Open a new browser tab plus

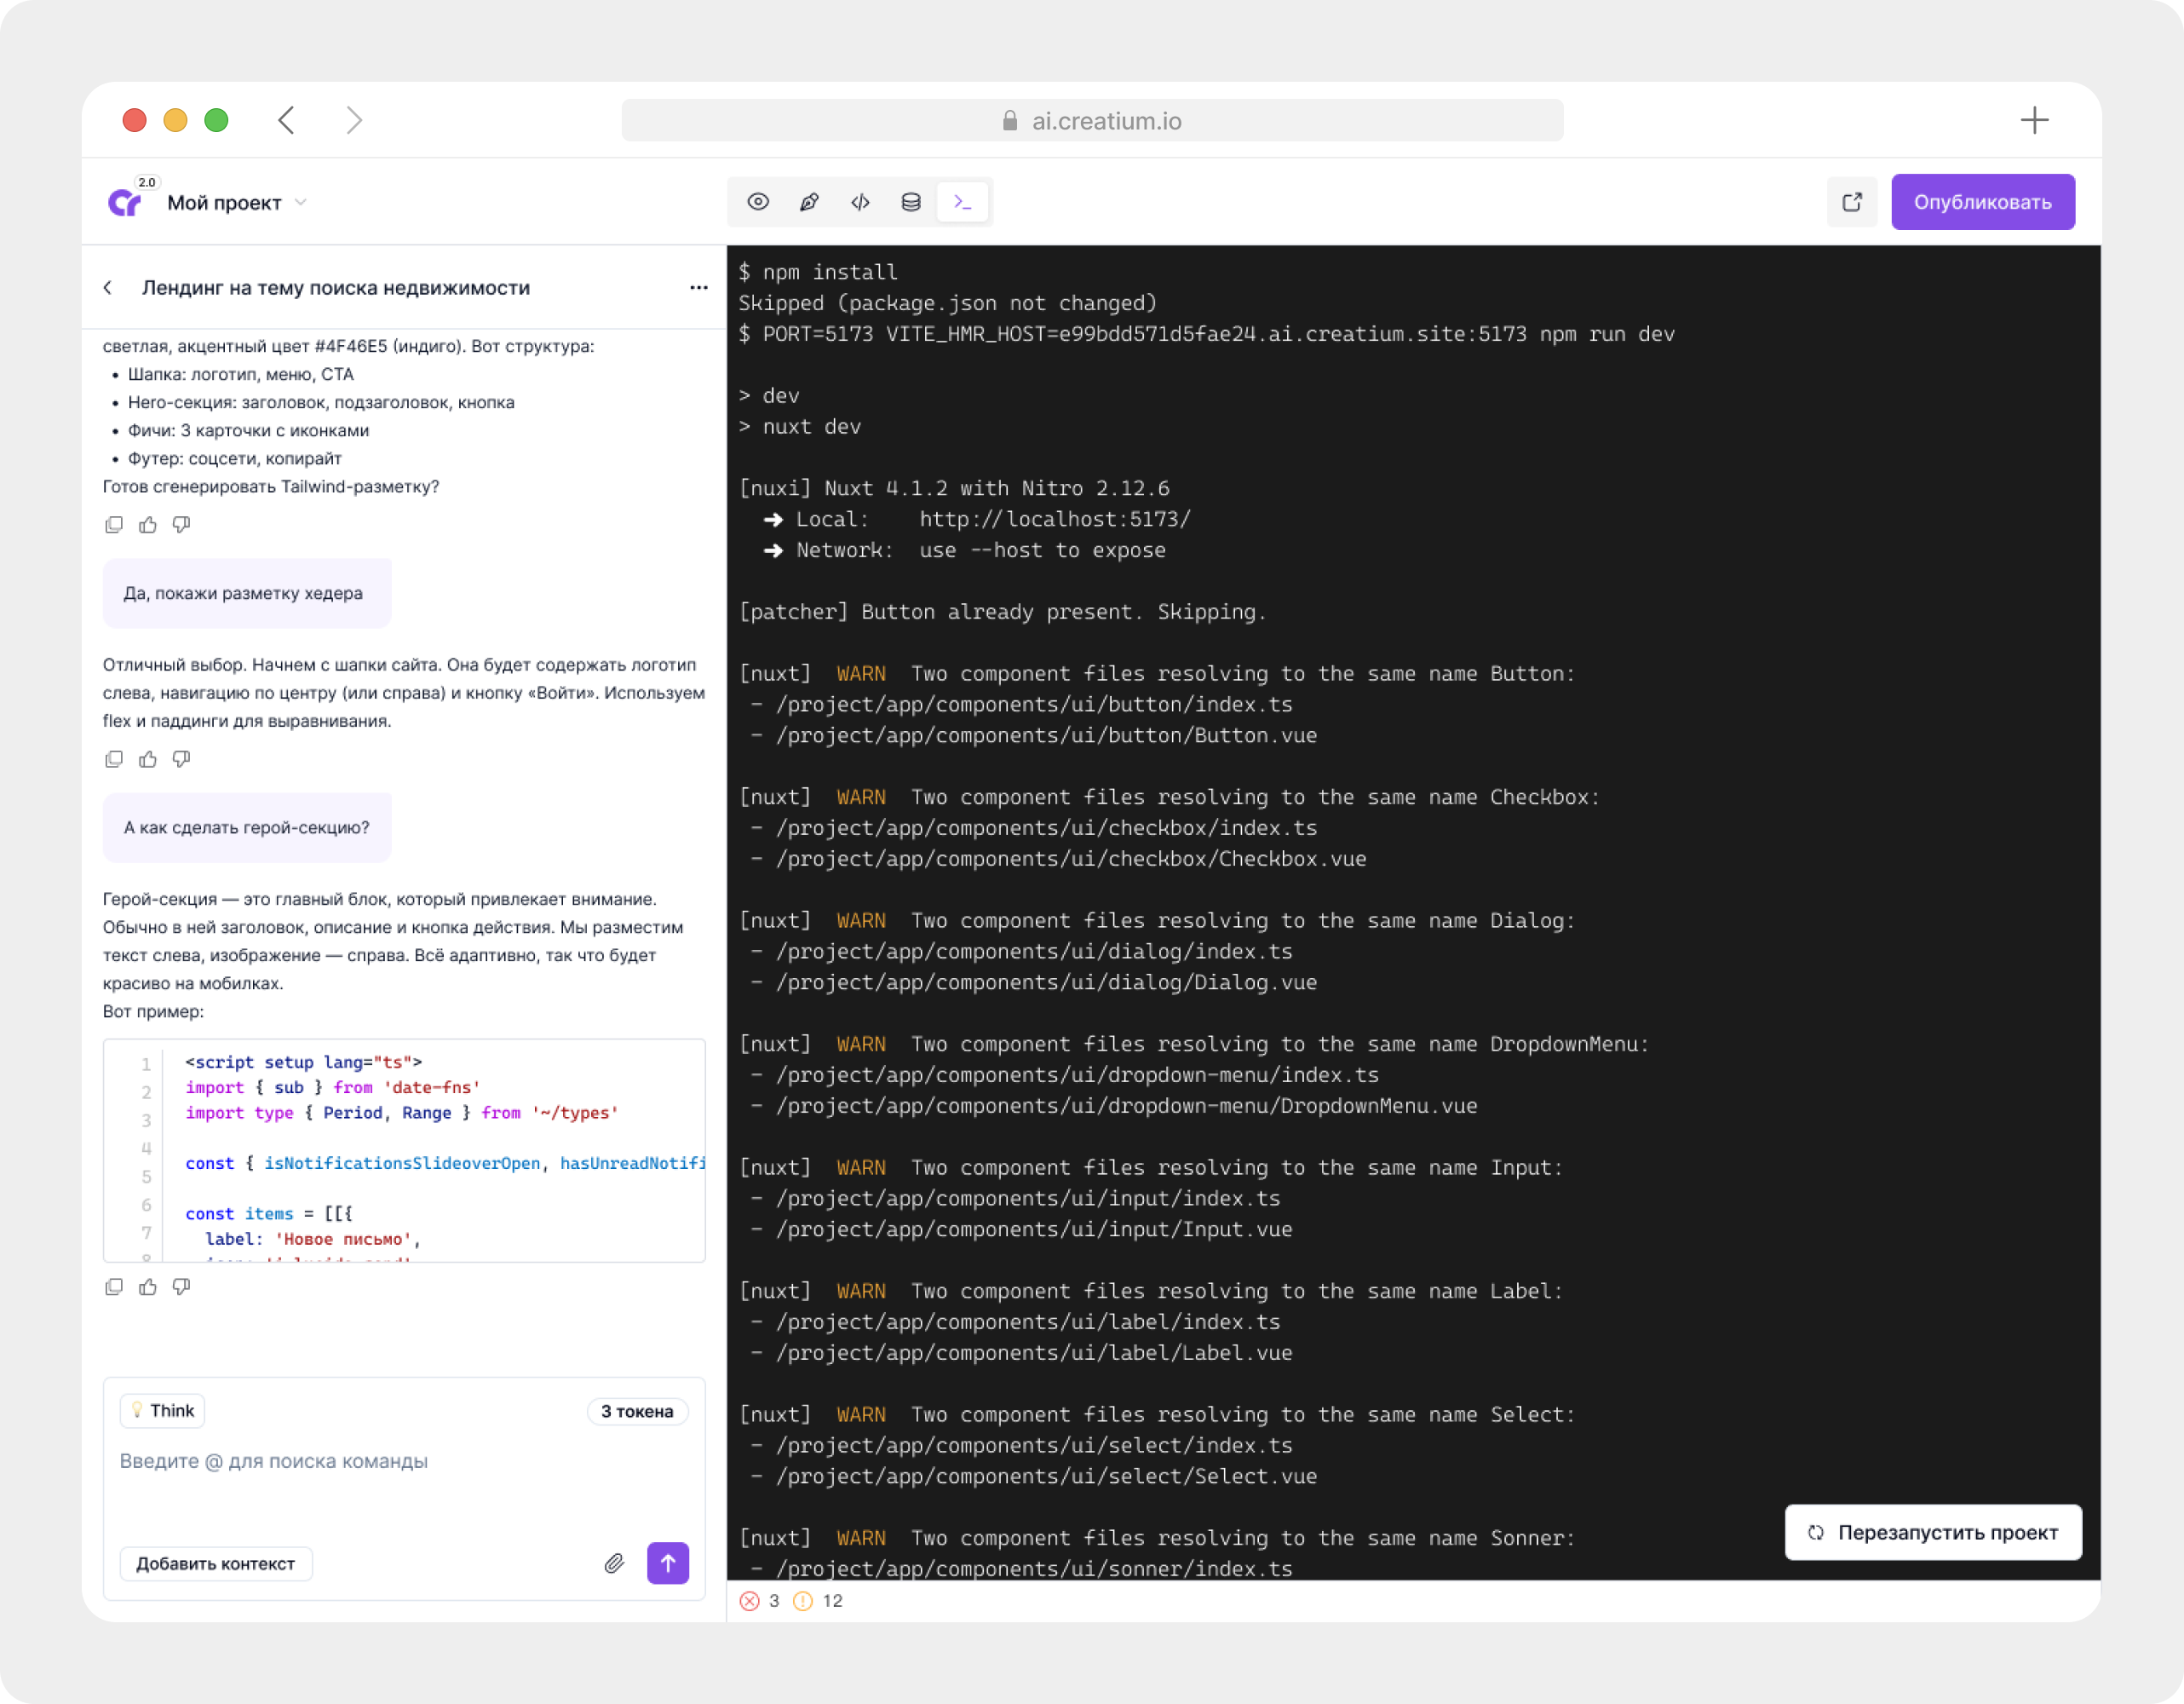[2034, 121]
